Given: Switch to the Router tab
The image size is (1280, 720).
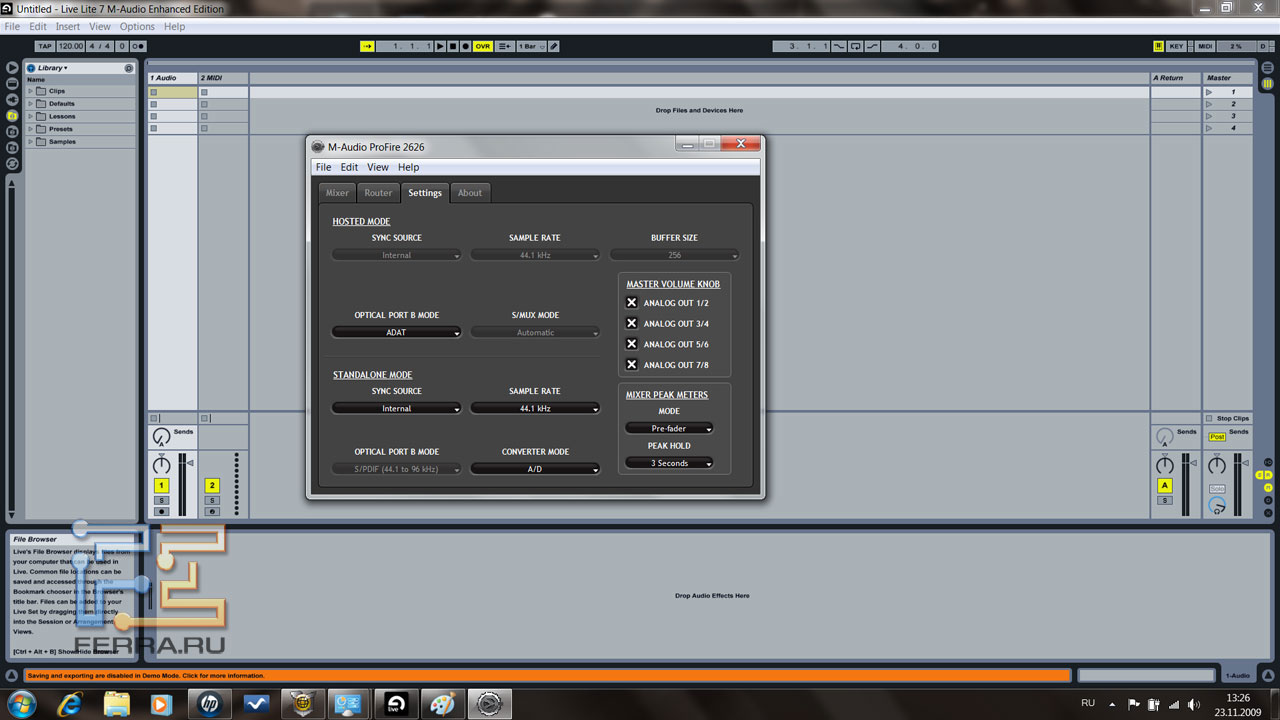Looking at the screenshot, I should pos(378,193).
